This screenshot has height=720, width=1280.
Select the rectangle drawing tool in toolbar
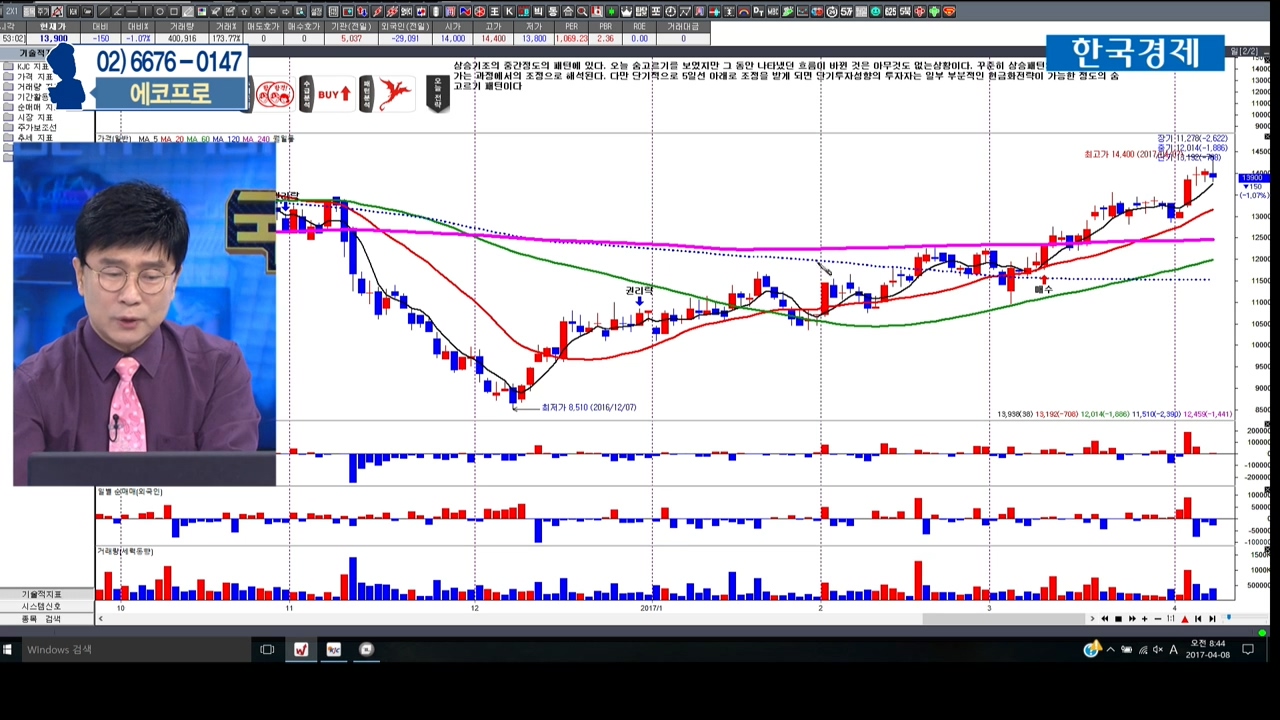(x=174, y=12)
